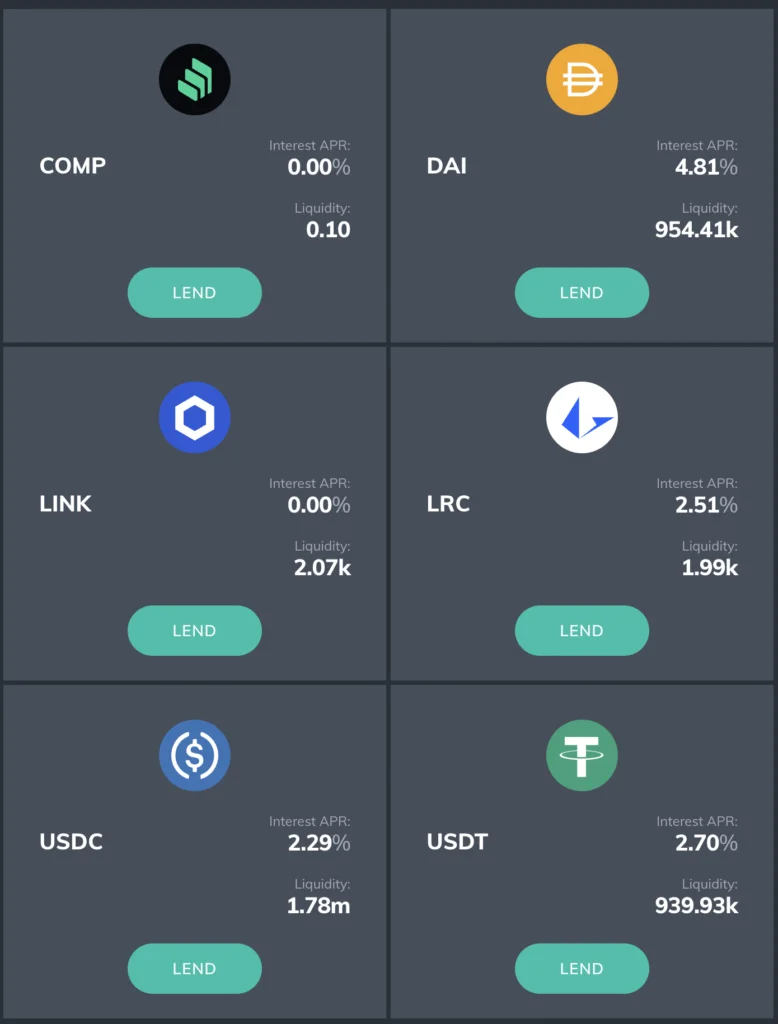The height and width of the screenshot is (1024, 778).
Task: Click the LINK token name label
Action: (x=66, y=504)
